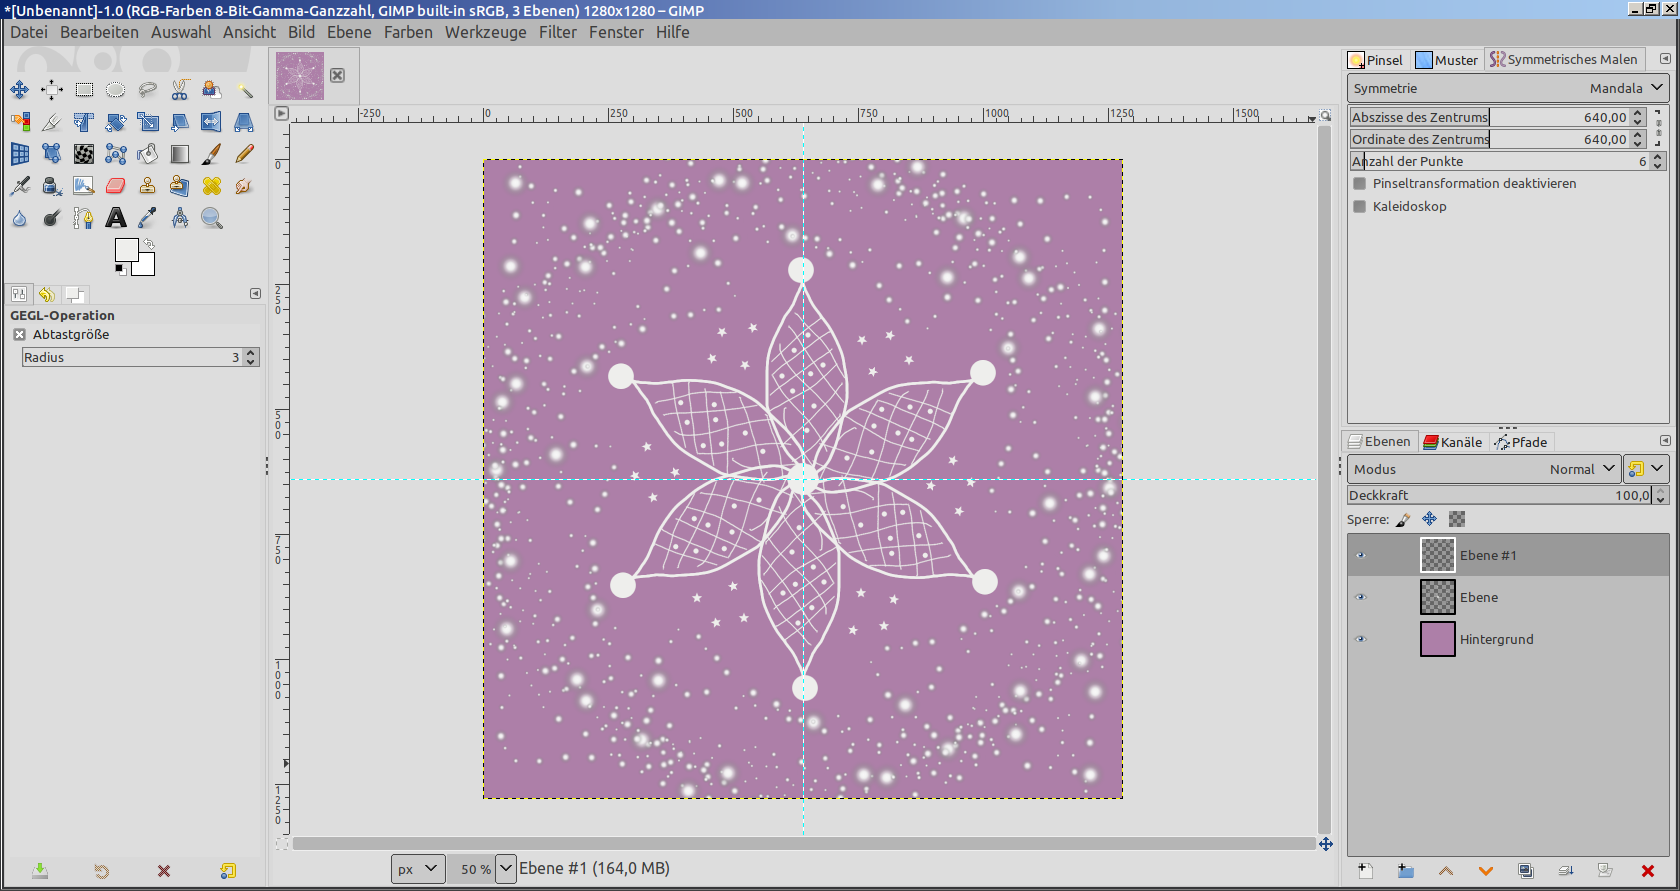
Task: Choose the Paintbrush tool
Action: [x=212, y=154]
